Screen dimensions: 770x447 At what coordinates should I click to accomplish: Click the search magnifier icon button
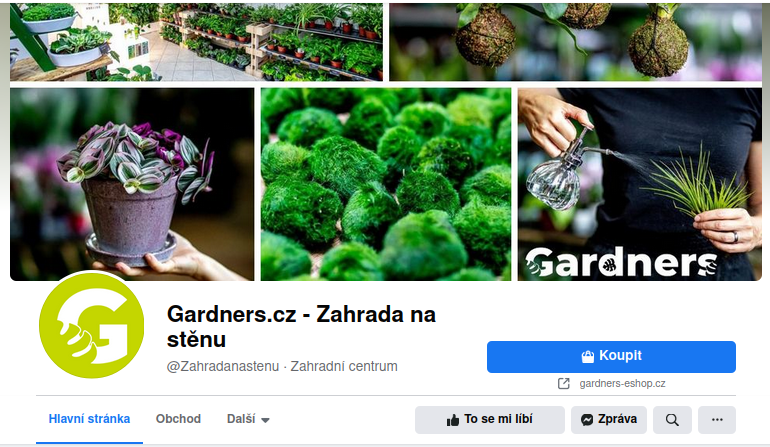(672, 420)
